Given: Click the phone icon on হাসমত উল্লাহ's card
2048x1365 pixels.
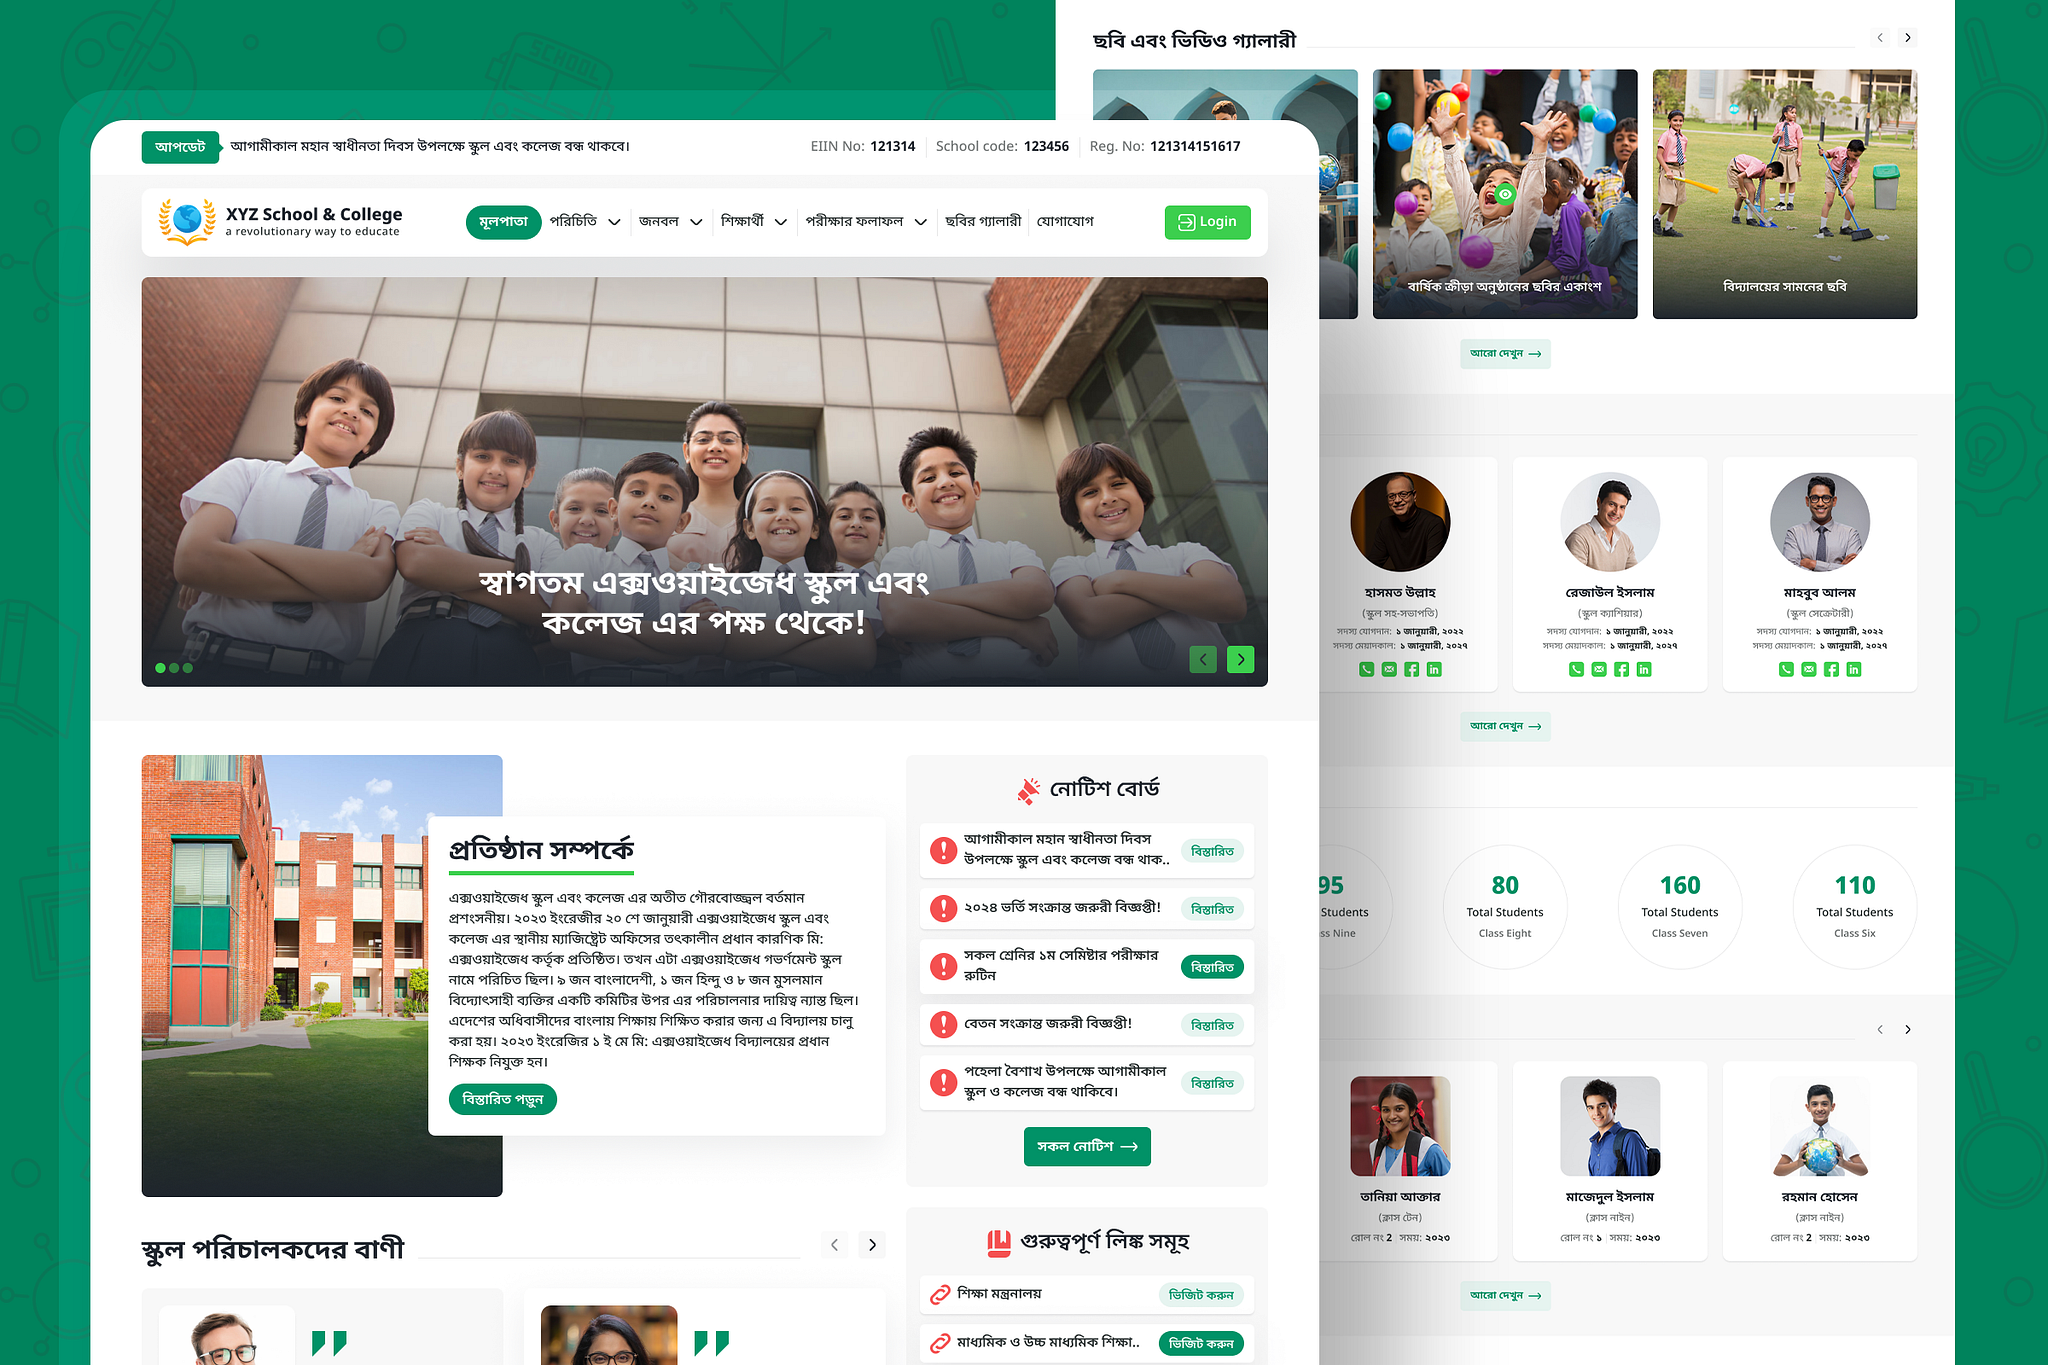Looking at the screenshot, I should (1367, 669).
